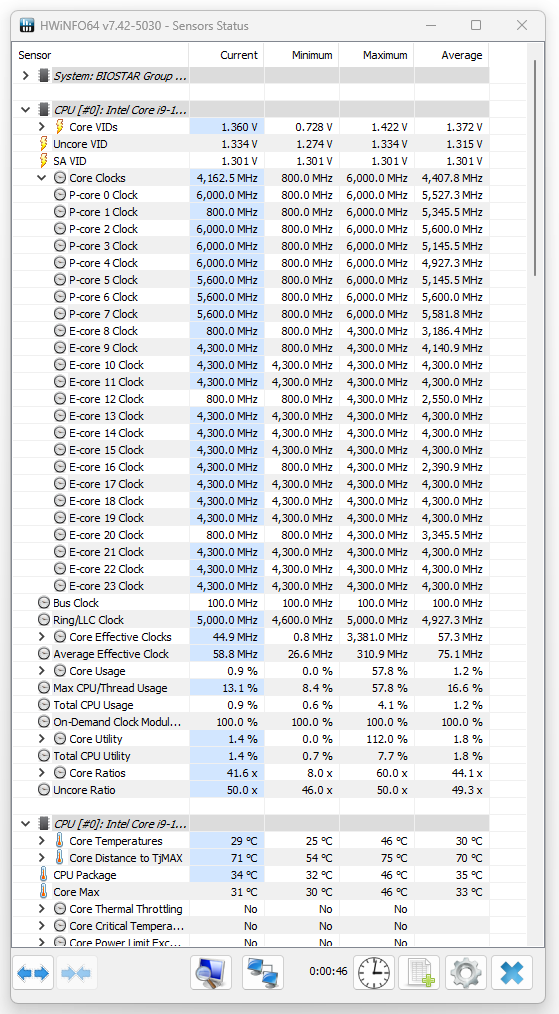Viewport: 559px width, 1014px height.
Task: Click the blue expand-columns arrows icon
Action: 33,973
